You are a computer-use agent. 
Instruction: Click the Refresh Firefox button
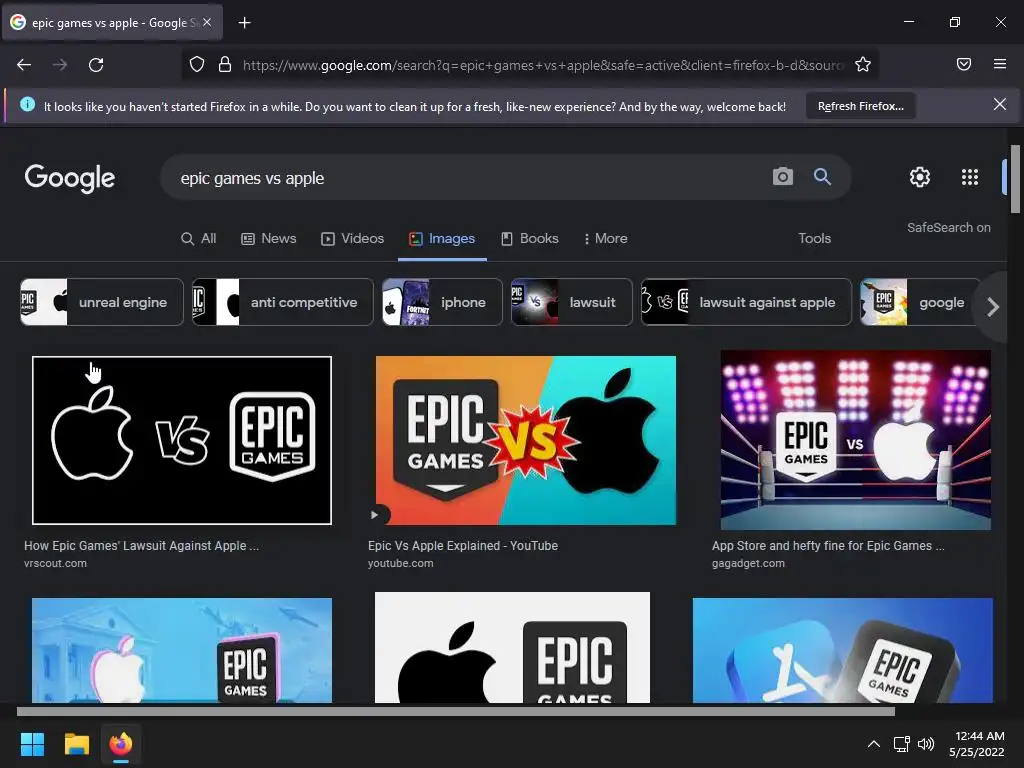(x=861, y=106)
